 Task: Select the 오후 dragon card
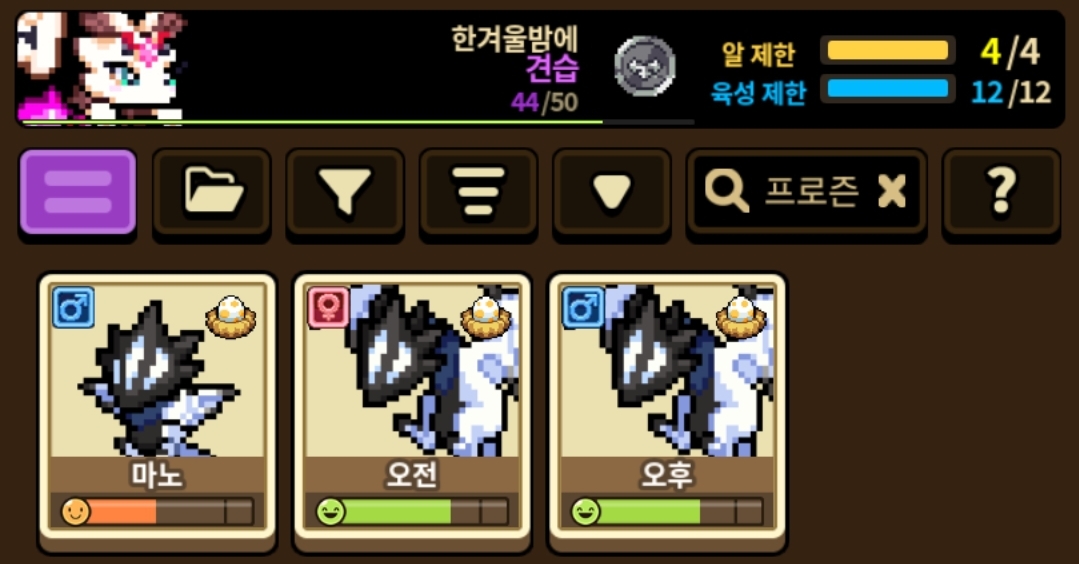(x=667, y=411)
